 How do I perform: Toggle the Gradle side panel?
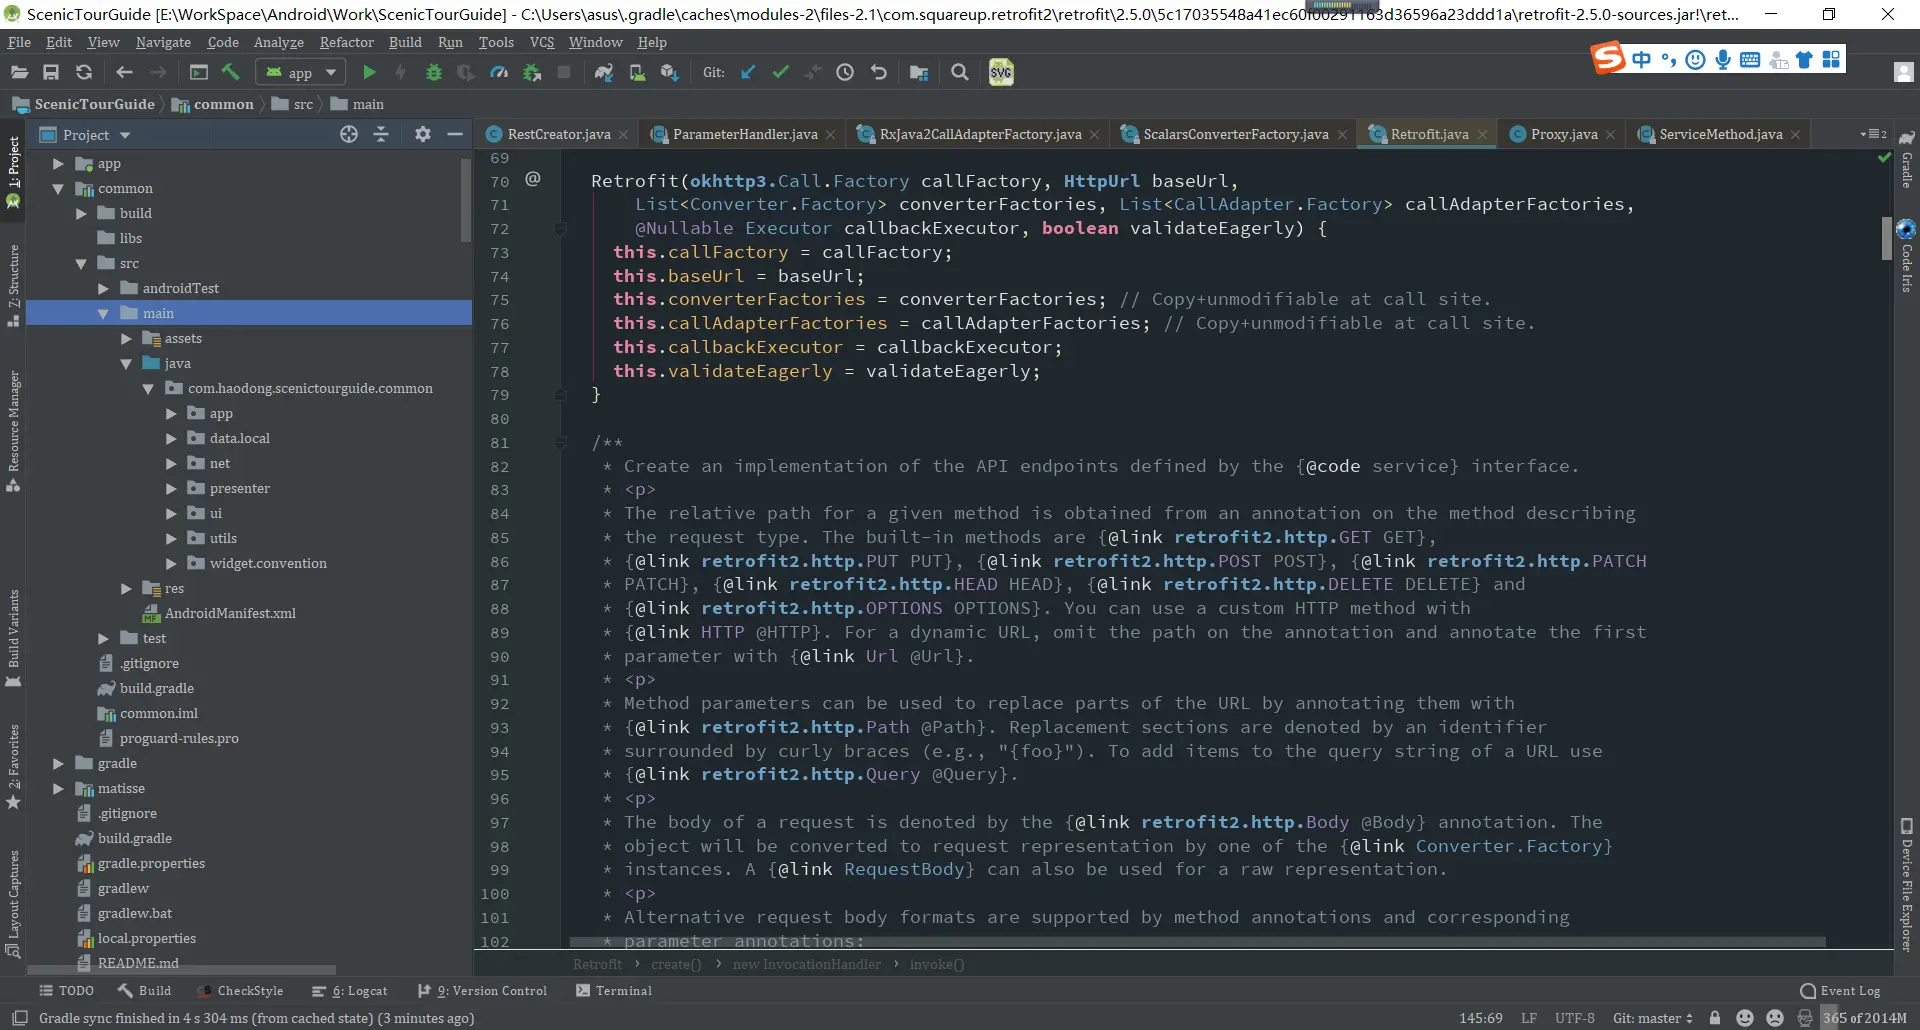1907,160
